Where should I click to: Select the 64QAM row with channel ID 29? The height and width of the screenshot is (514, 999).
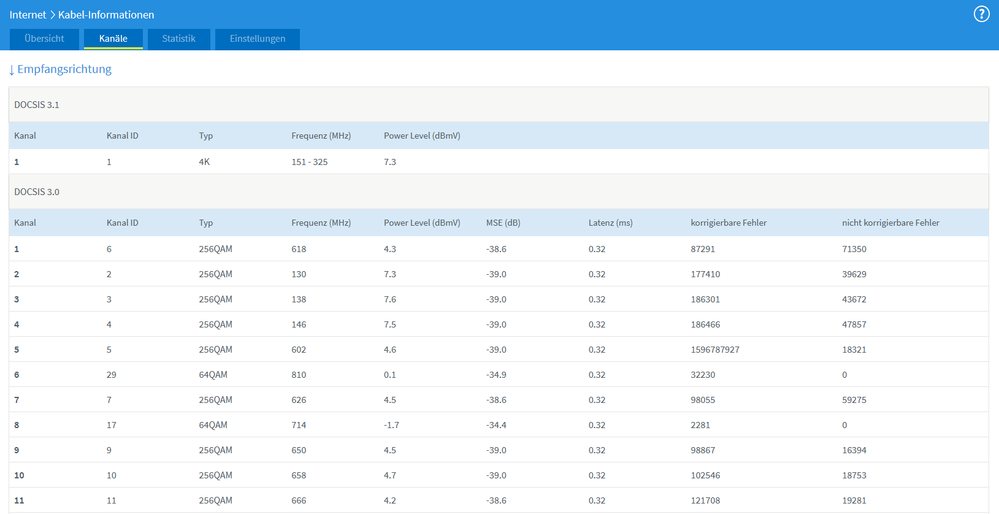point(213,375)
